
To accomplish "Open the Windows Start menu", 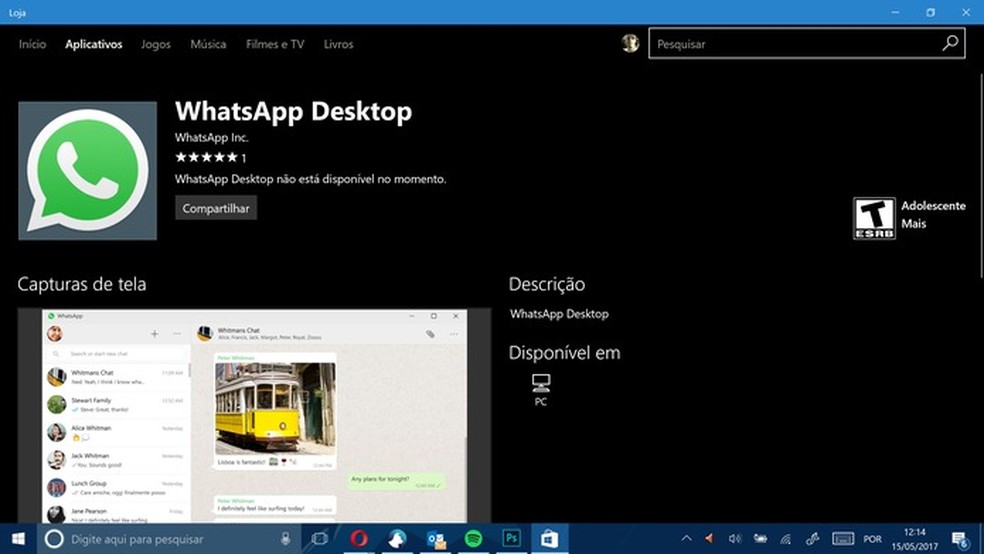I will coord(18,539).
